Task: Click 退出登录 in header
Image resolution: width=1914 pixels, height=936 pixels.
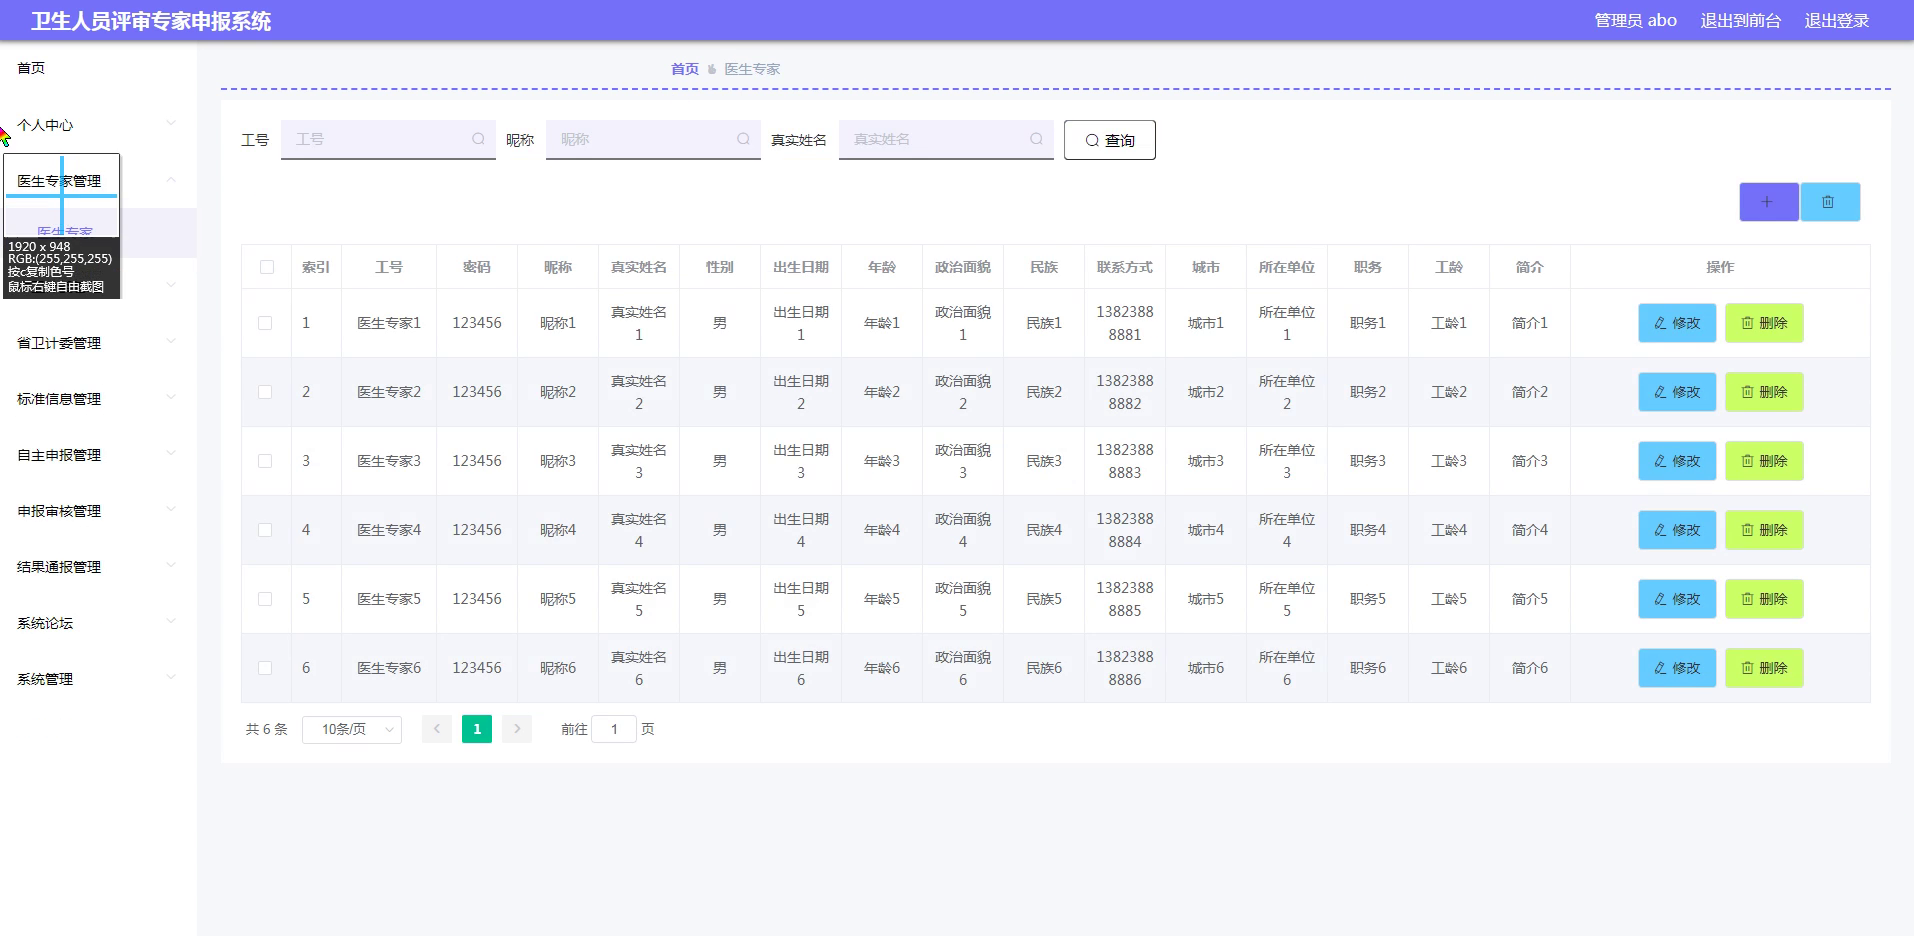Action: pos(1837,20)
